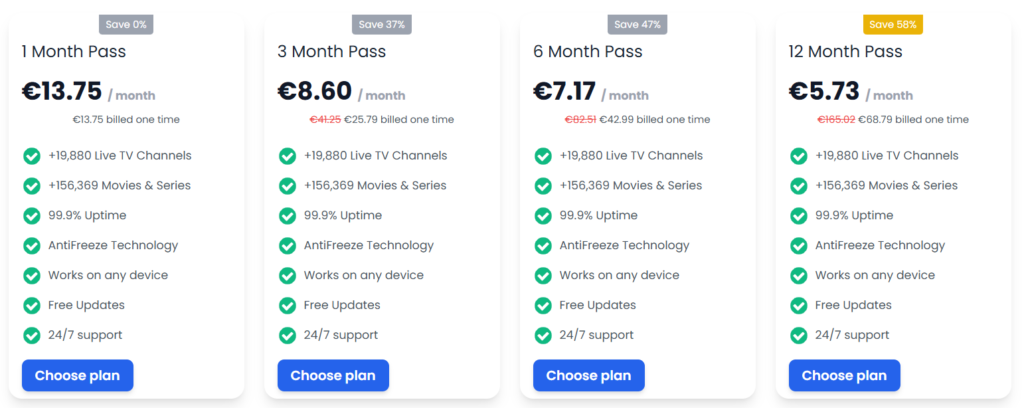Click Free Updates checkmark in 6 Month Pass
The image size is (1024, 408).
(x=543, y=306)
